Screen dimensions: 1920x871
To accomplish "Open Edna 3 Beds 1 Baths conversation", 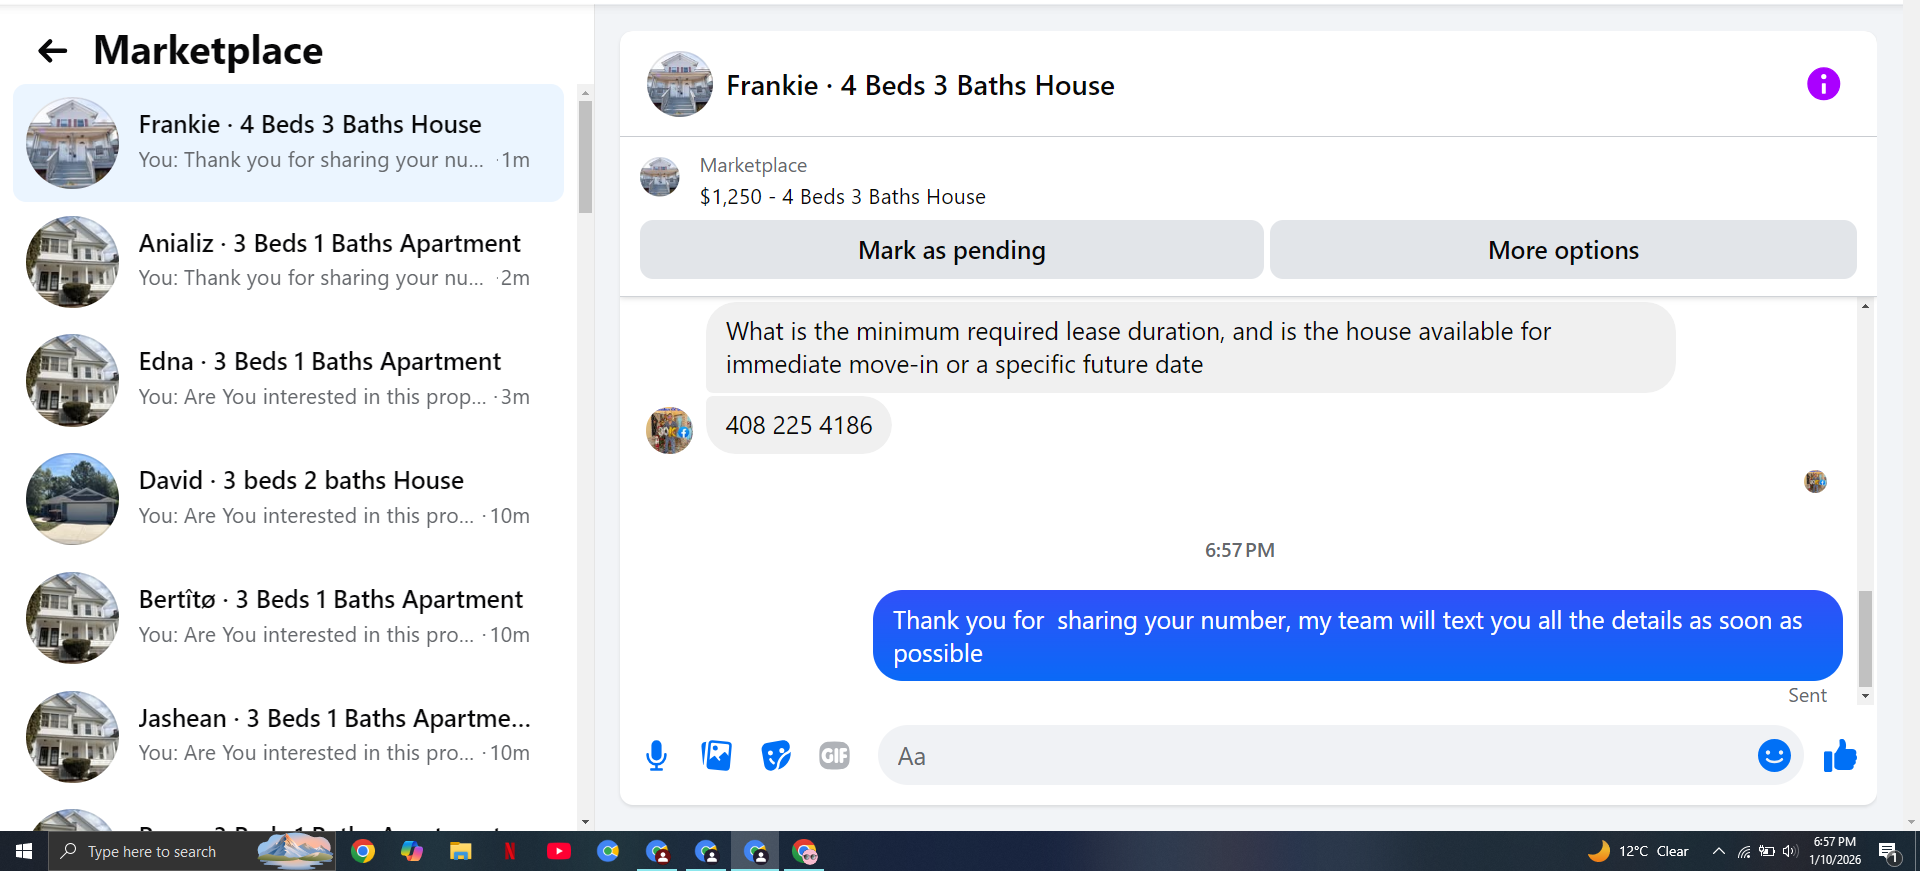I will pyautogui.click(x=288, y=380).
